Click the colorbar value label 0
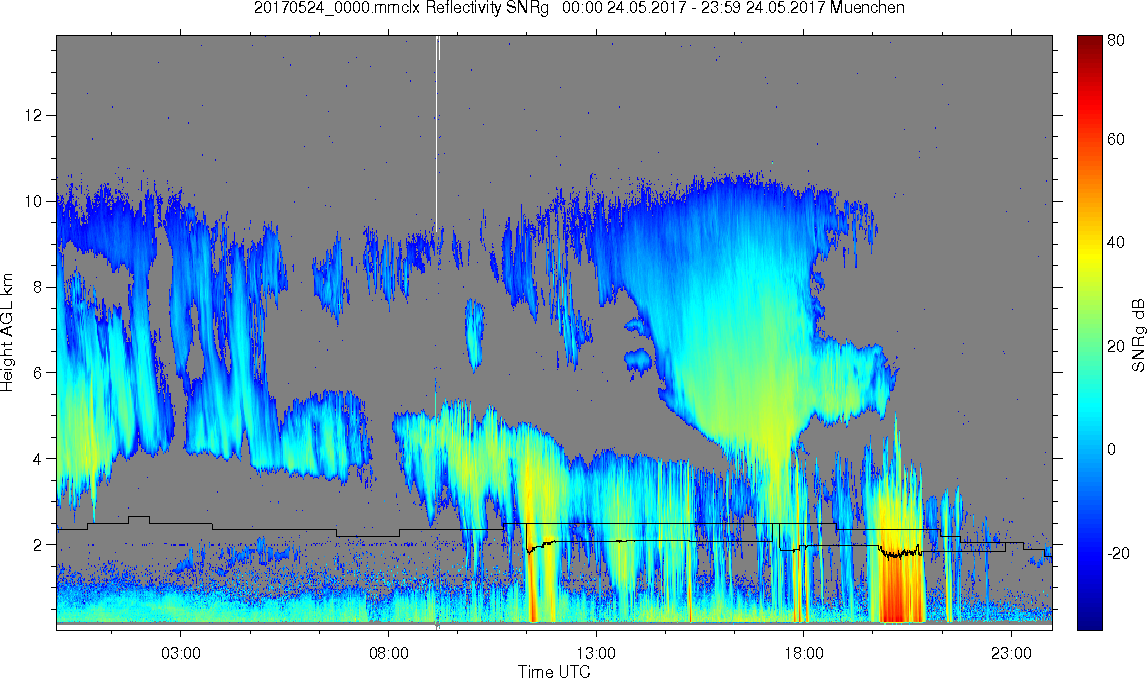1147x678 pixels. point(1112,449)
